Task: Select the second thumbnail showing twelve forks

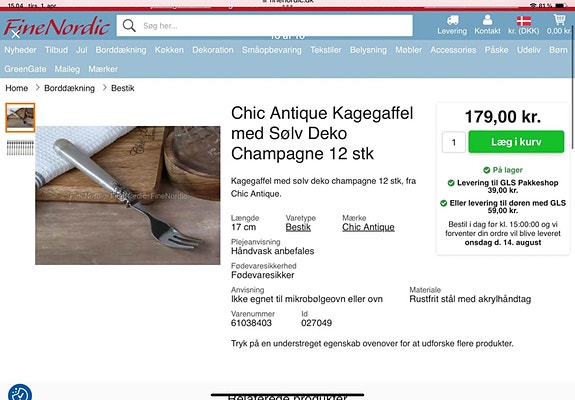Action: pyautogui.click(x=20, y=148)
